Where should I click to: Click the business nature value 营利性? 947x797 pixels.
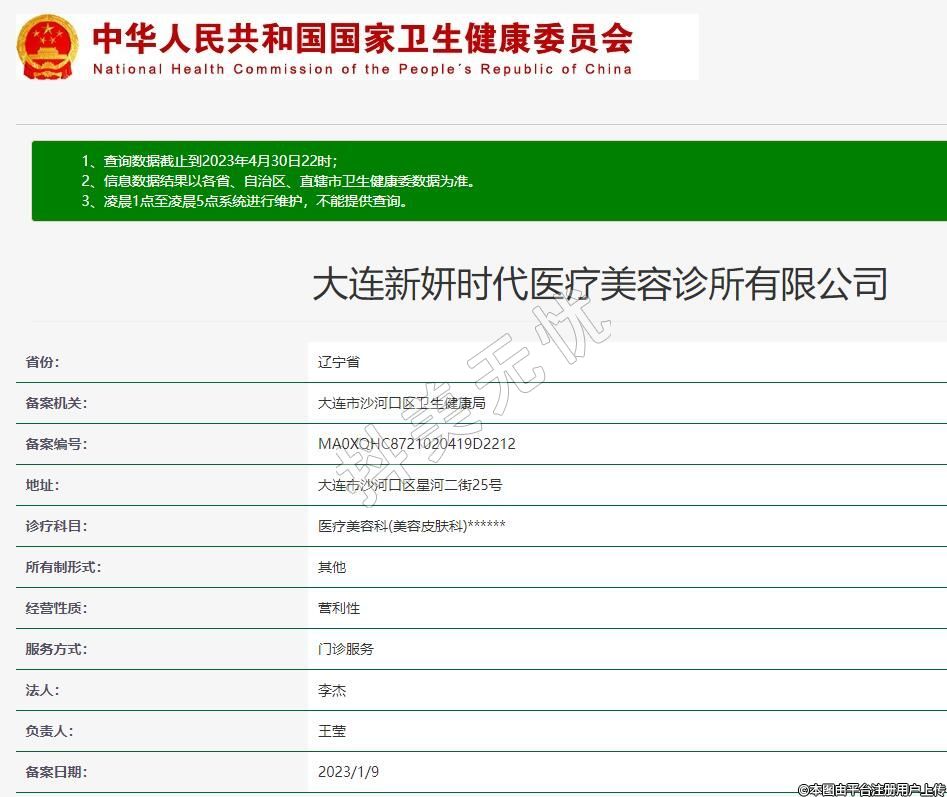(338, 608)
